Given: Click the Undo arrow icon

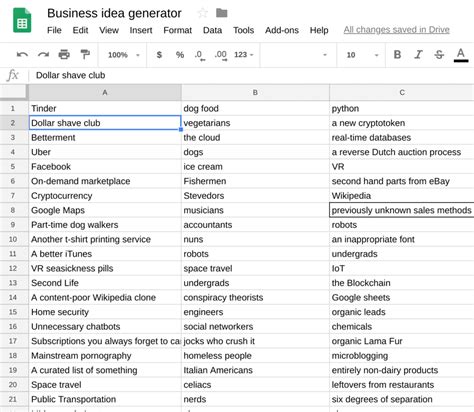Looking at the screenshot, I should click(x=22, y=55).
